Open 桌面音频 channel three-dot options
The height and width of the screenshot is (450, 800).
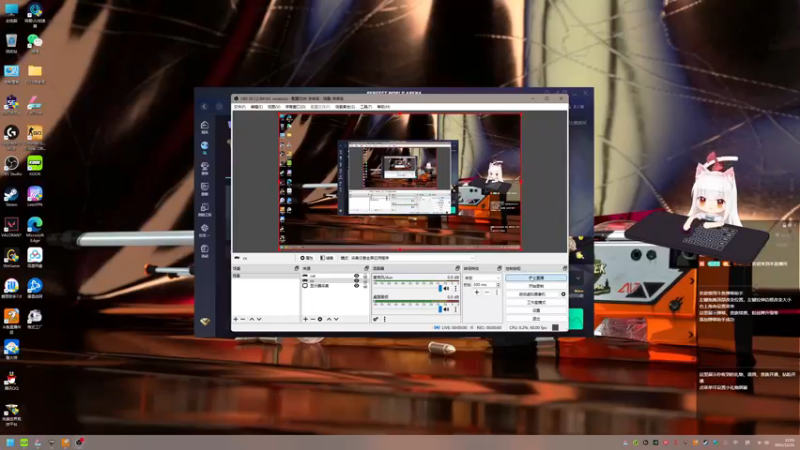tap(456, 309)
